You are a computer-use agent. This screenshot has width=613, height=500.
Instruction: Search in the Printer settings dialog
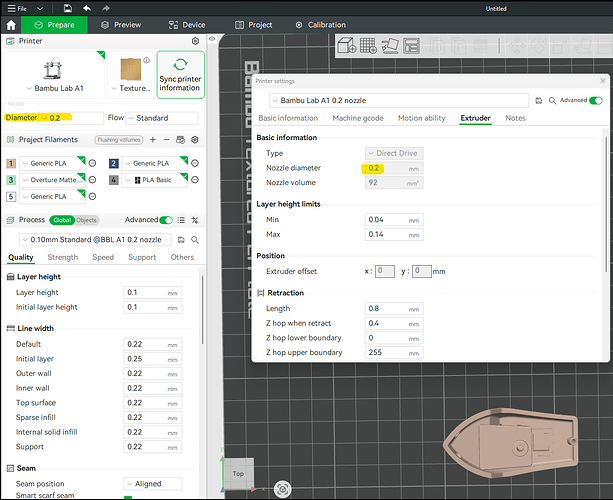coord(552,100)
